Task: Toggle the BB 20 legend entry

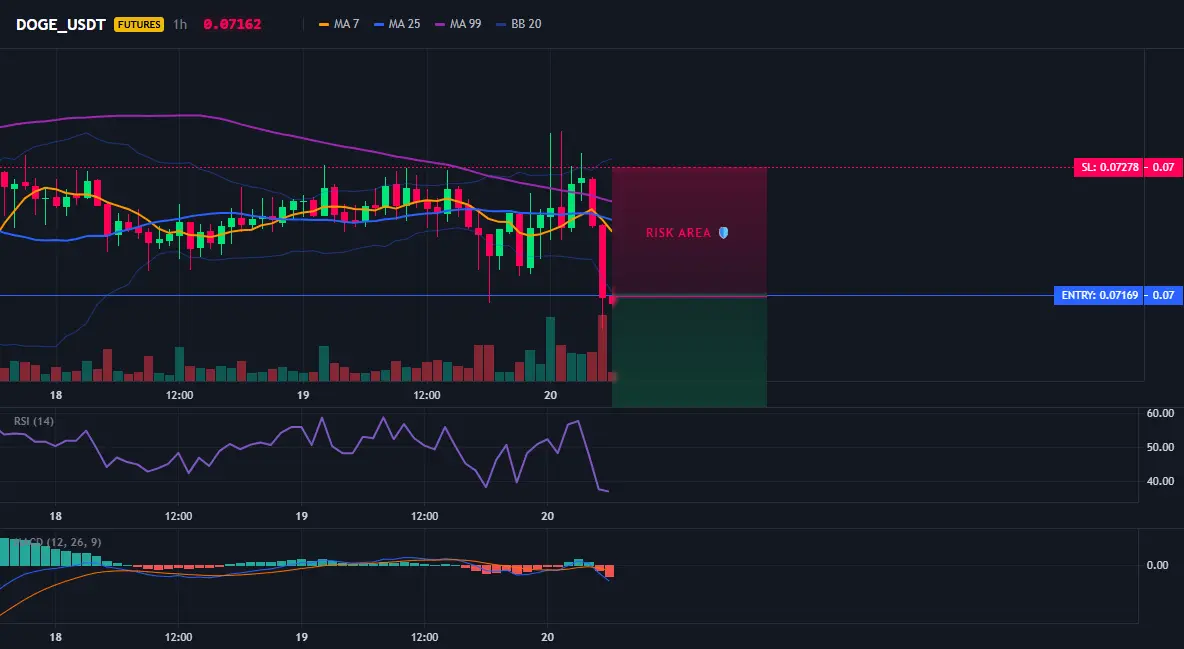Action: pyautogui.click(x=519, y=24)
